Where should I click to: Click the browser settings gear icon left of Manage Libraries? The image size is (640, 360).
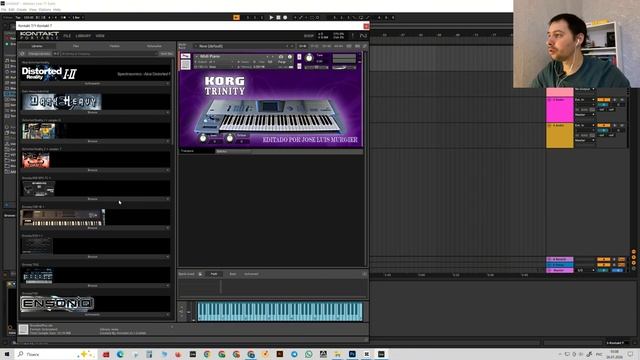[22, 53]
